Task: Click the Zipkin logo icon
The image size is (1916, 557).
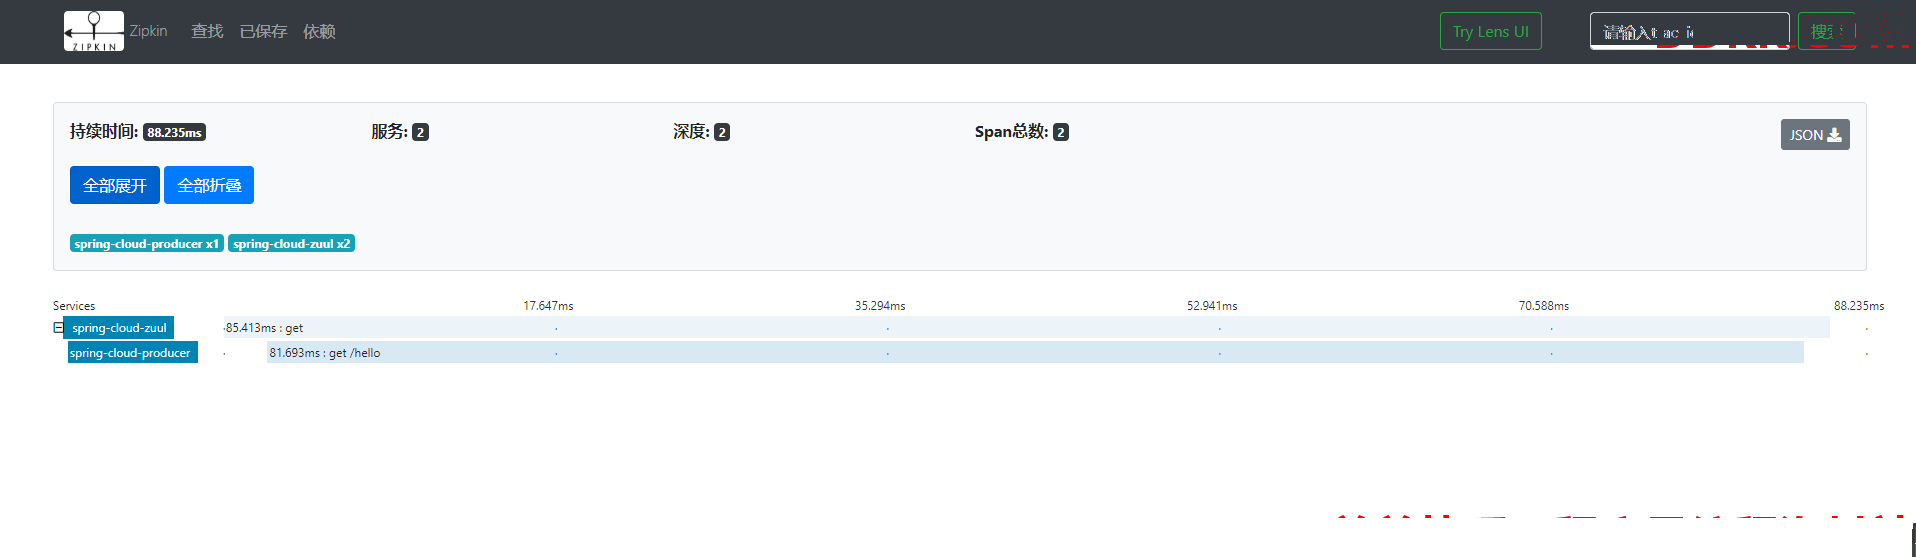Action: 94,31
